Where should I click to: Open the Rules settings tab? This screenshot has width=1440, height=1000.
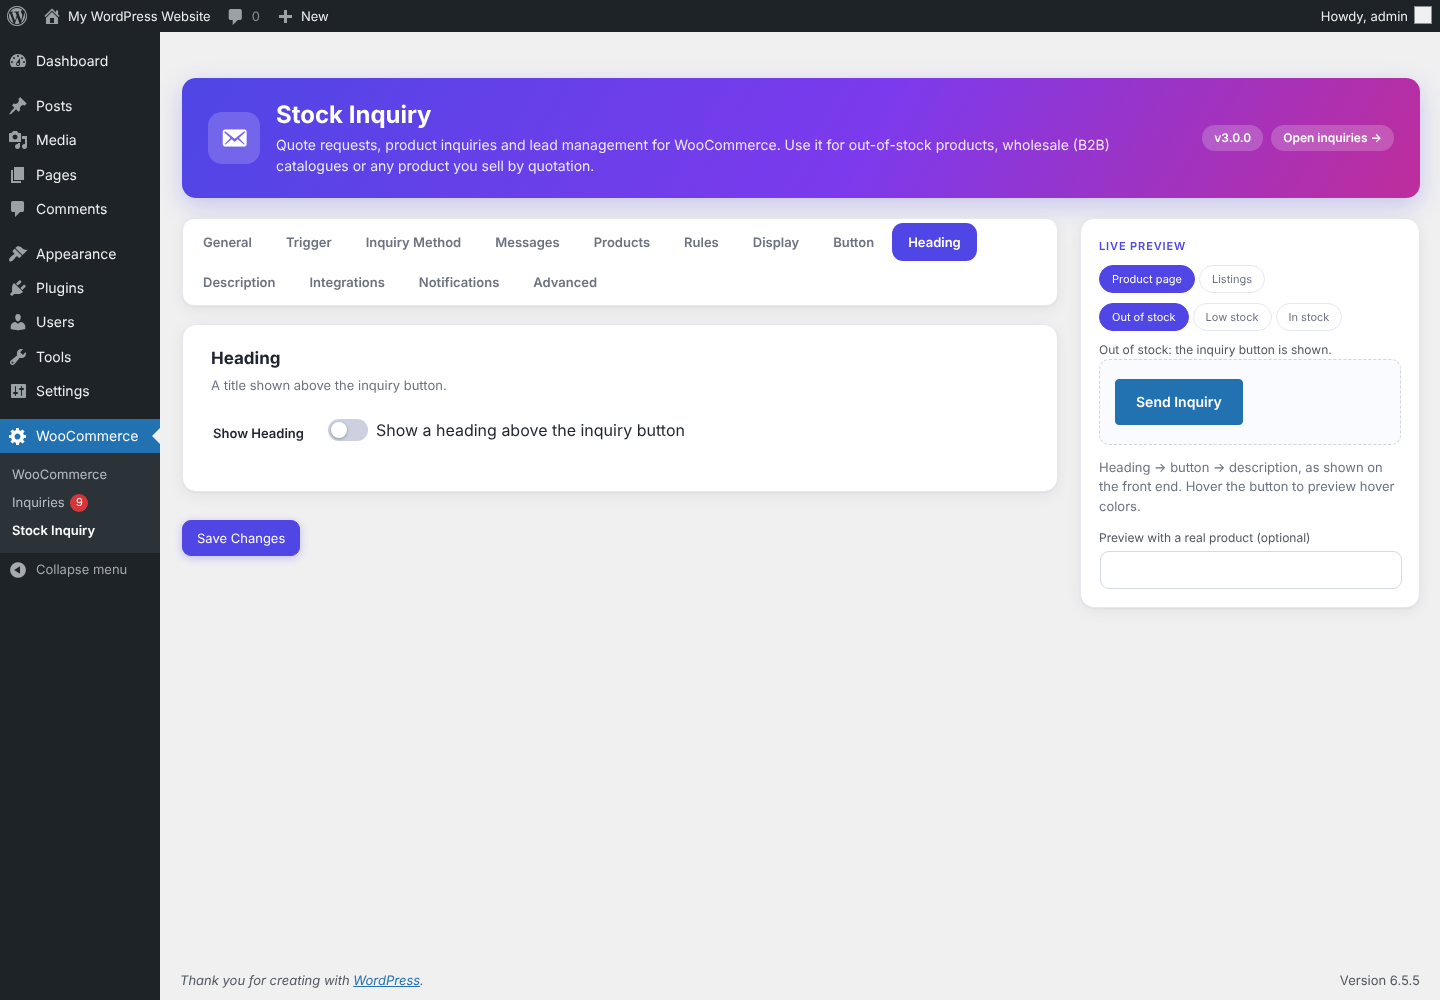(x=701, y=242)
